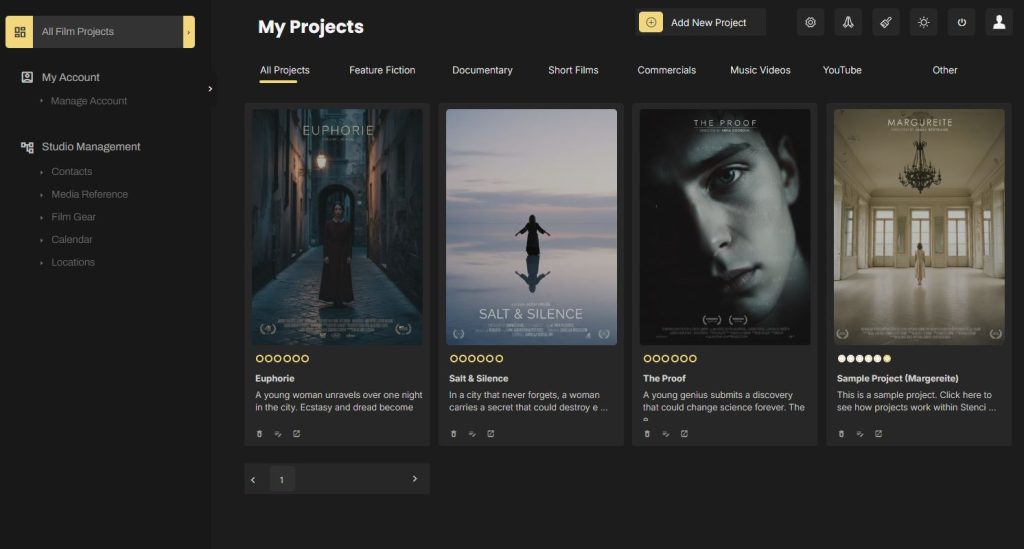Screen dimensions: 1024x549
Task: Click the rating circles under The Proof
Action: click(670, 358)
